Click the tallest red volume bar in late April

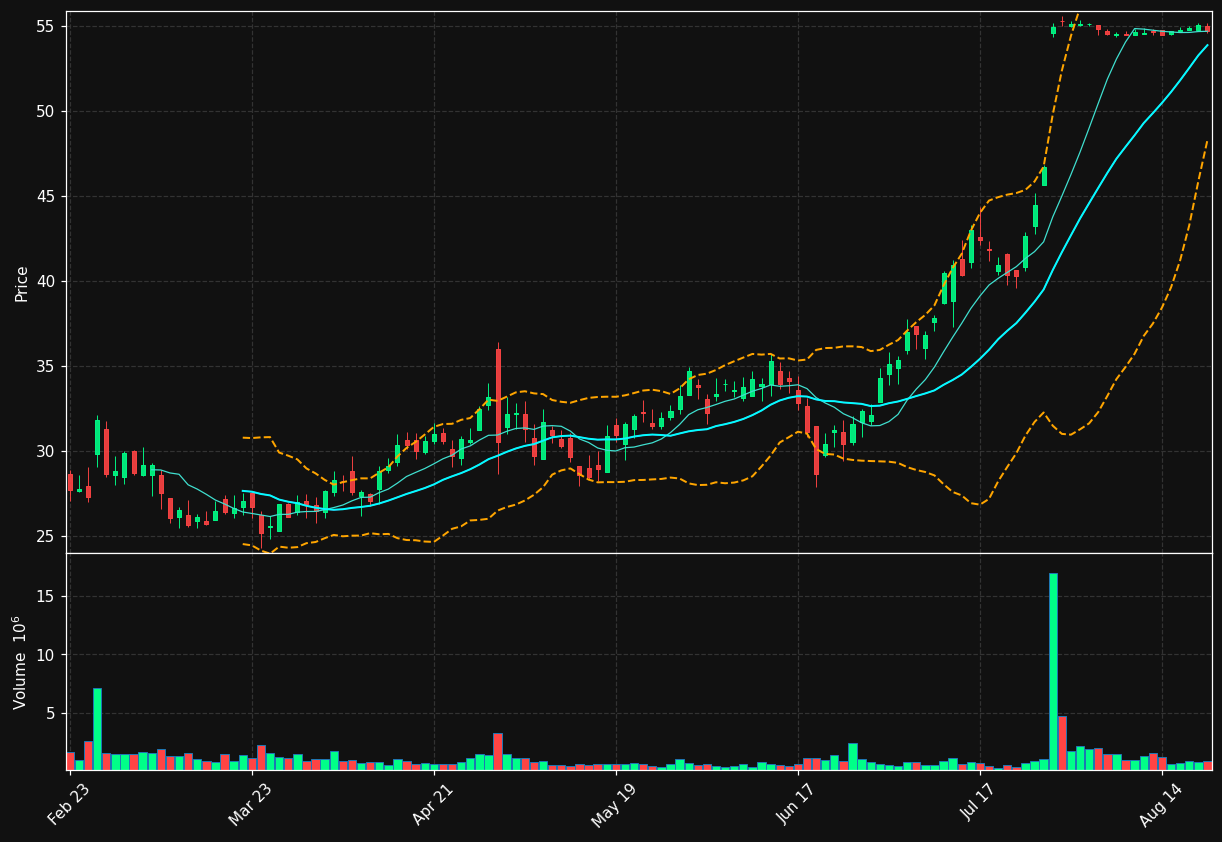coord(498,751)
